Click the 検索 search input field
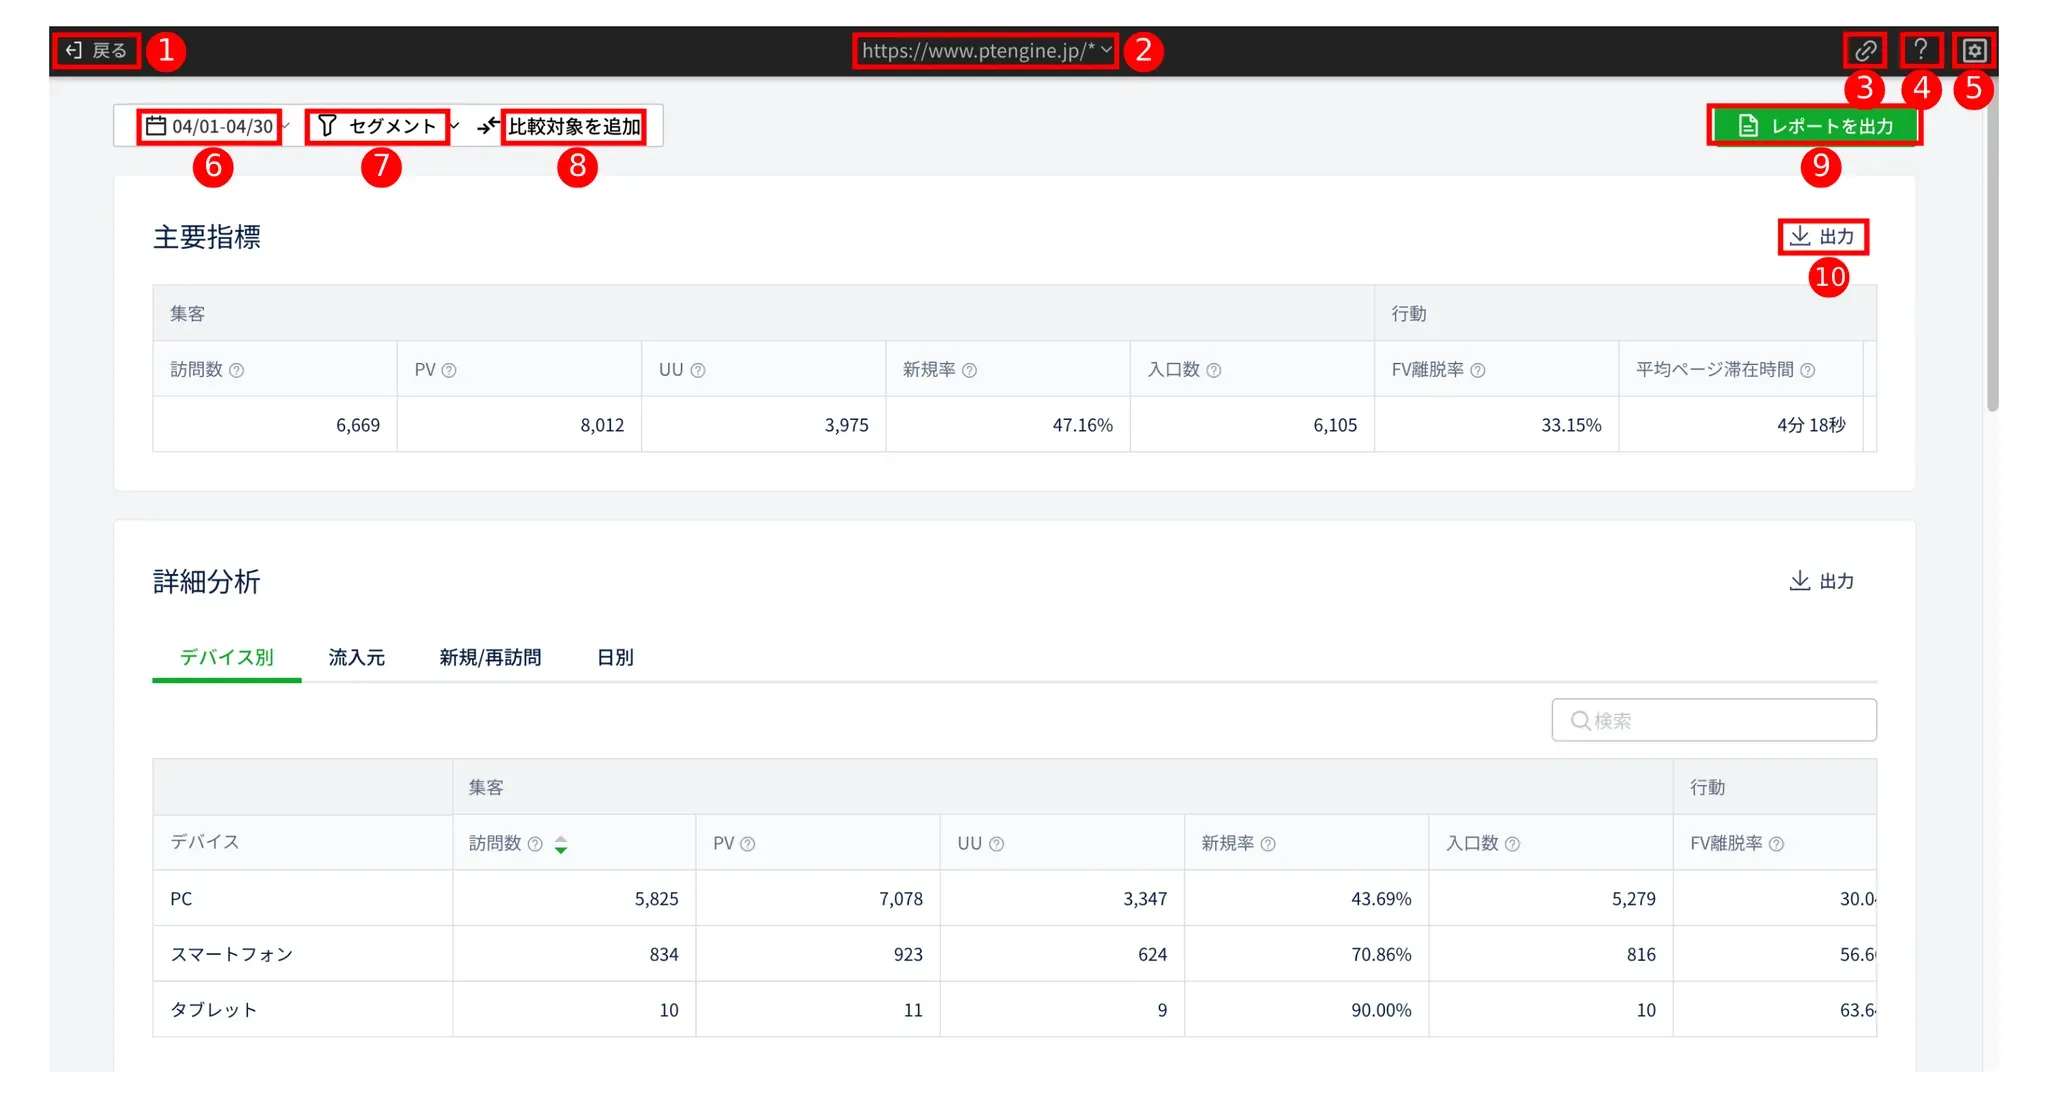Screen dimensions: 2048x1098 point(1714,720)
